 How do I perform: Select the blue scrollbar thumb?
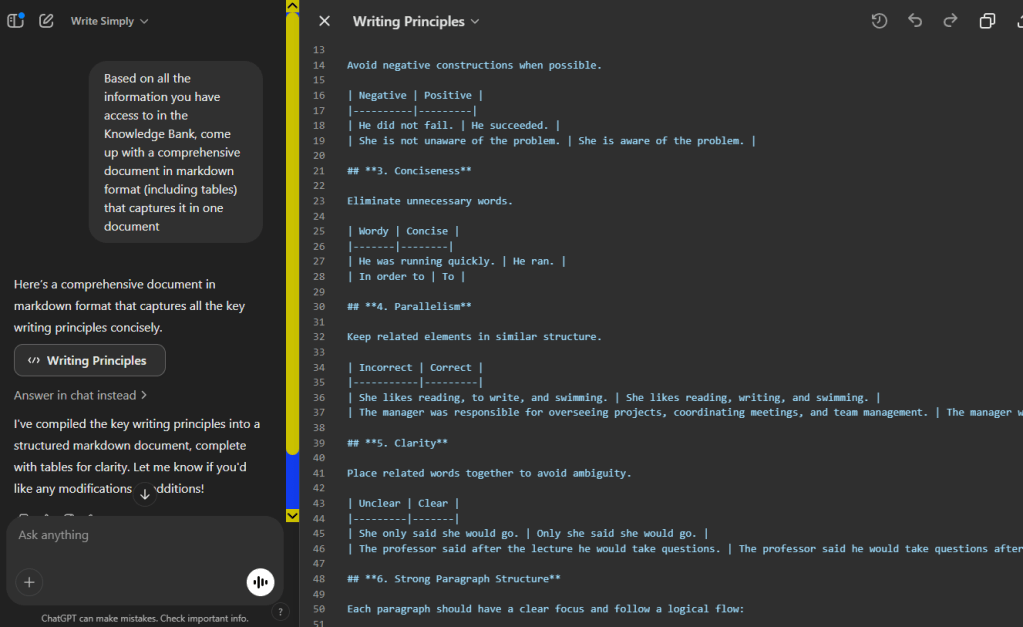291,480
